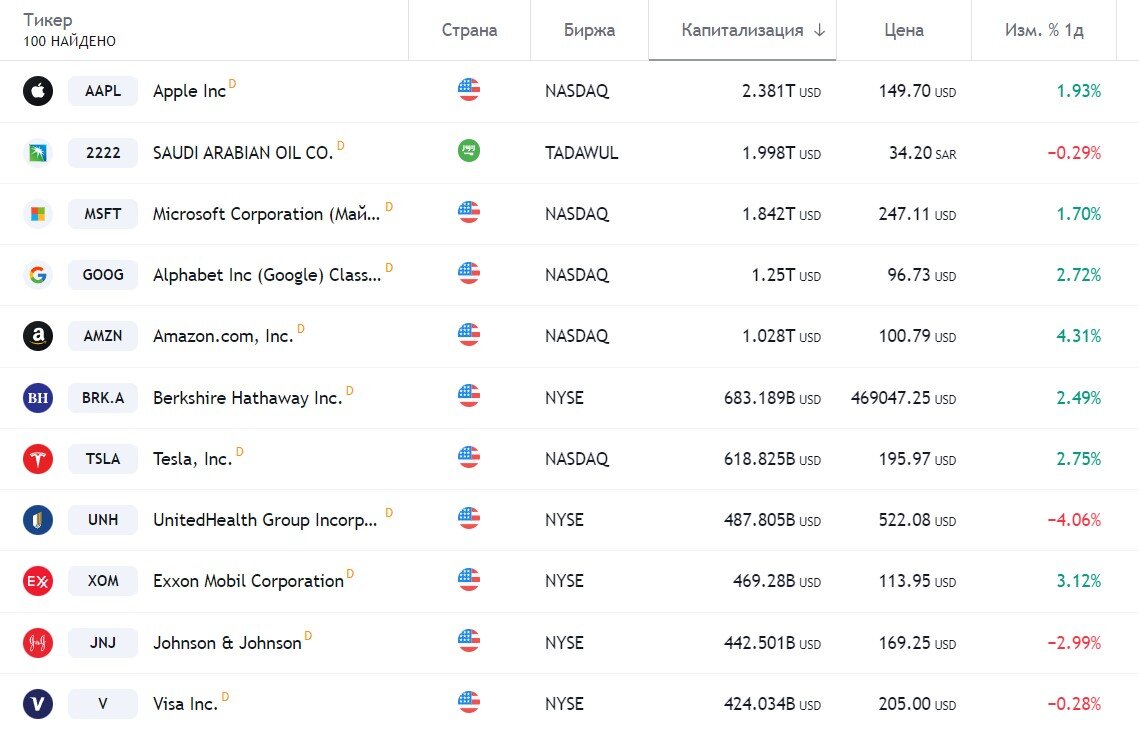
Task: Open the UNH ticker badge
Action: pos(102,520)
